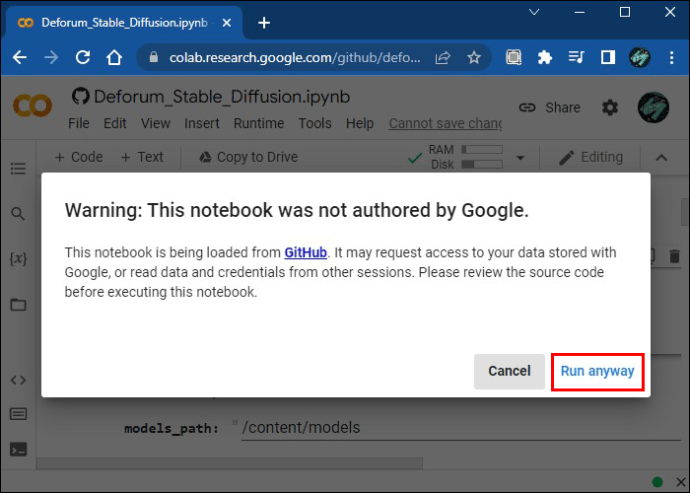Click the Run anyway button
The width and height of the screenshot is (690, 493).
pyautogui.click(x=597, y=372)
